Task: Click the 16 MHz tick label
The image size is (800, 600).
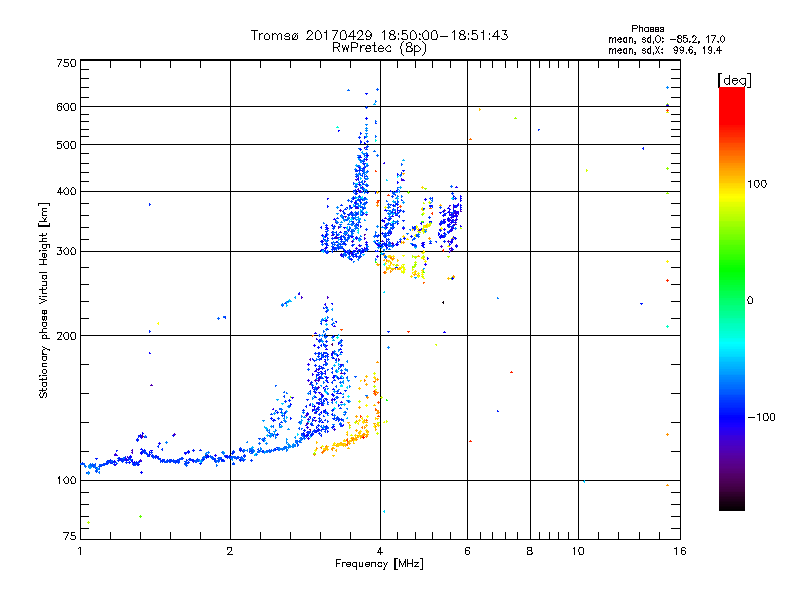Action: pos(680,551)
